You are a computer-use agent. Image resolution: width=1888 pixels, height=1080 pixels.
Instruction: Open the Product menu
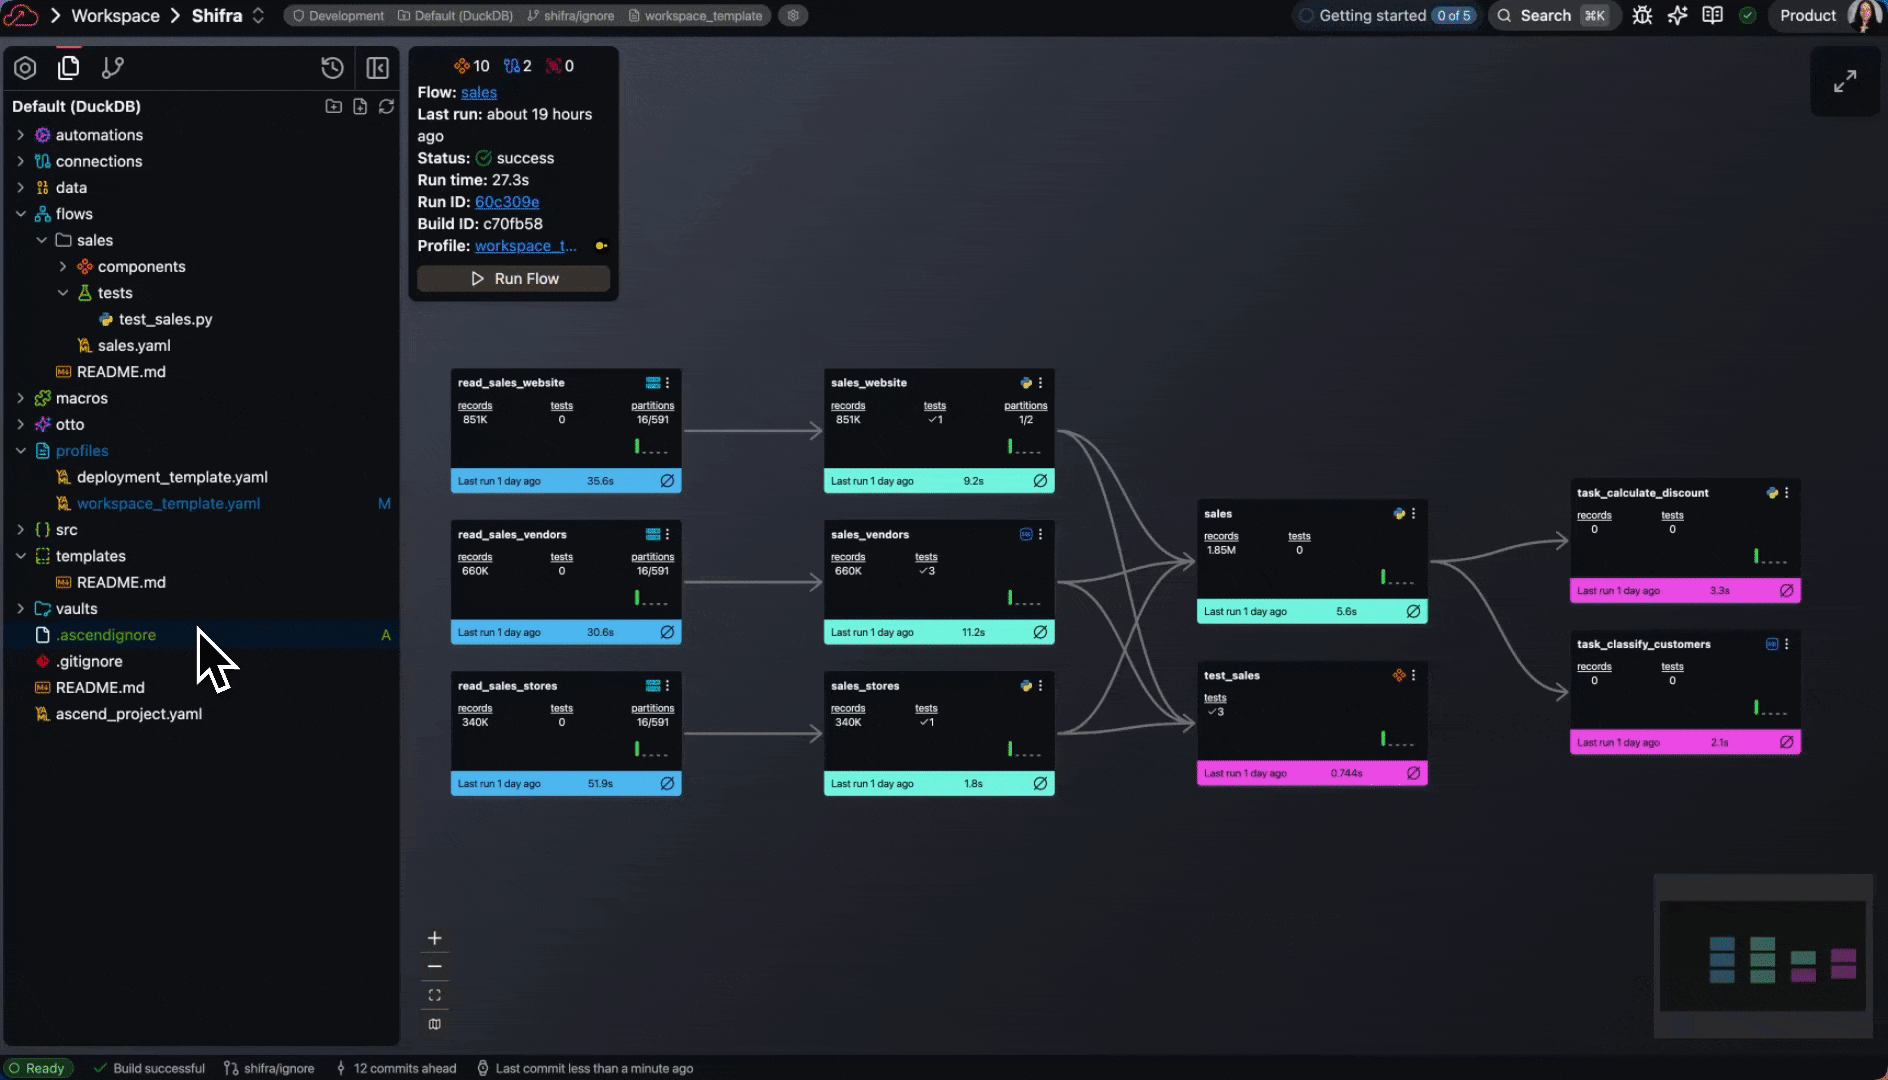pyautogui.click(x=1807, y=15)
